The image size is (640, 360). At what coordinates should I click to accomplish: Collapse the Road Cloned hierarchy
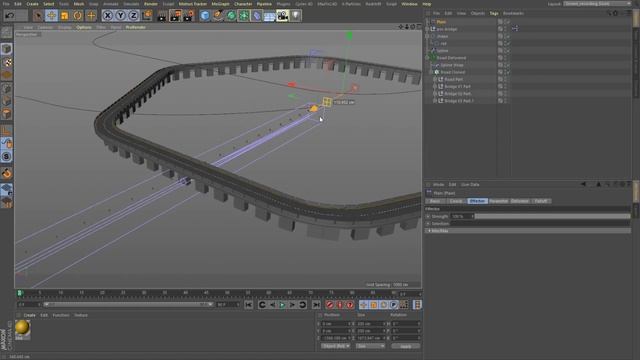coord(431,72)
